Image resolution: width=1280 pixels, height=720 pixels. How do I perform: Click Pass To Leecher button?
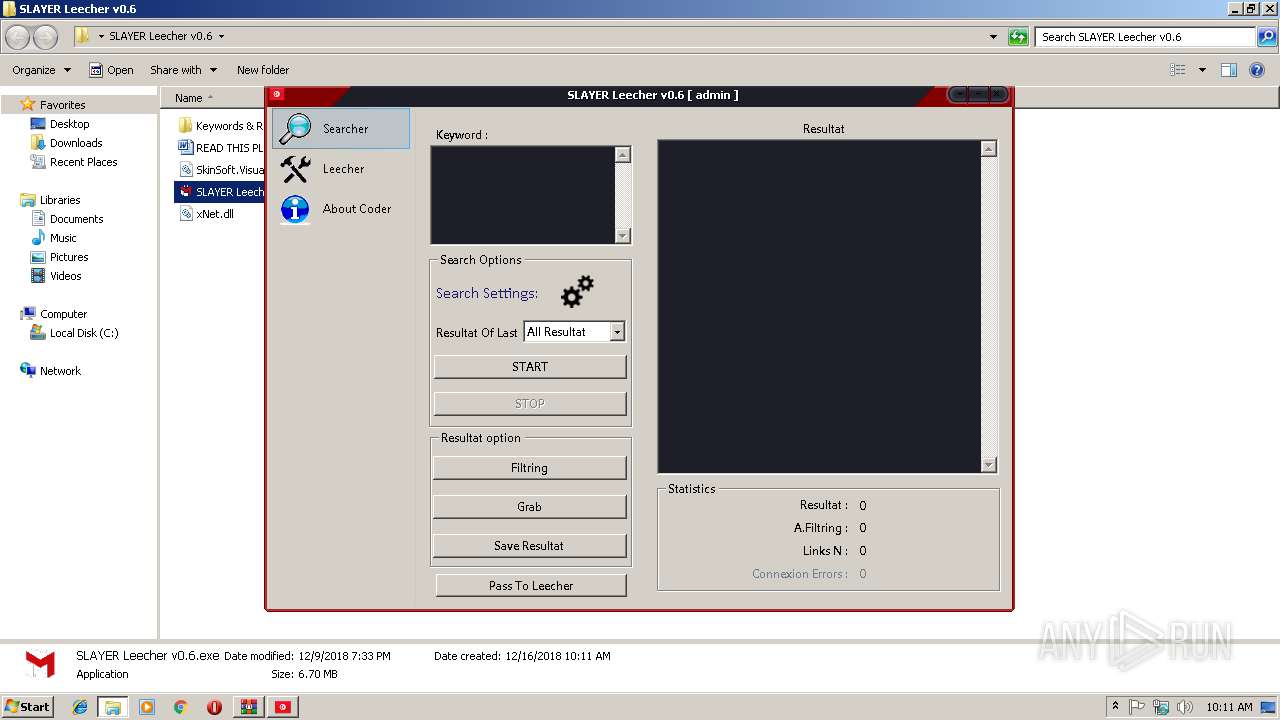click(531, 586)
